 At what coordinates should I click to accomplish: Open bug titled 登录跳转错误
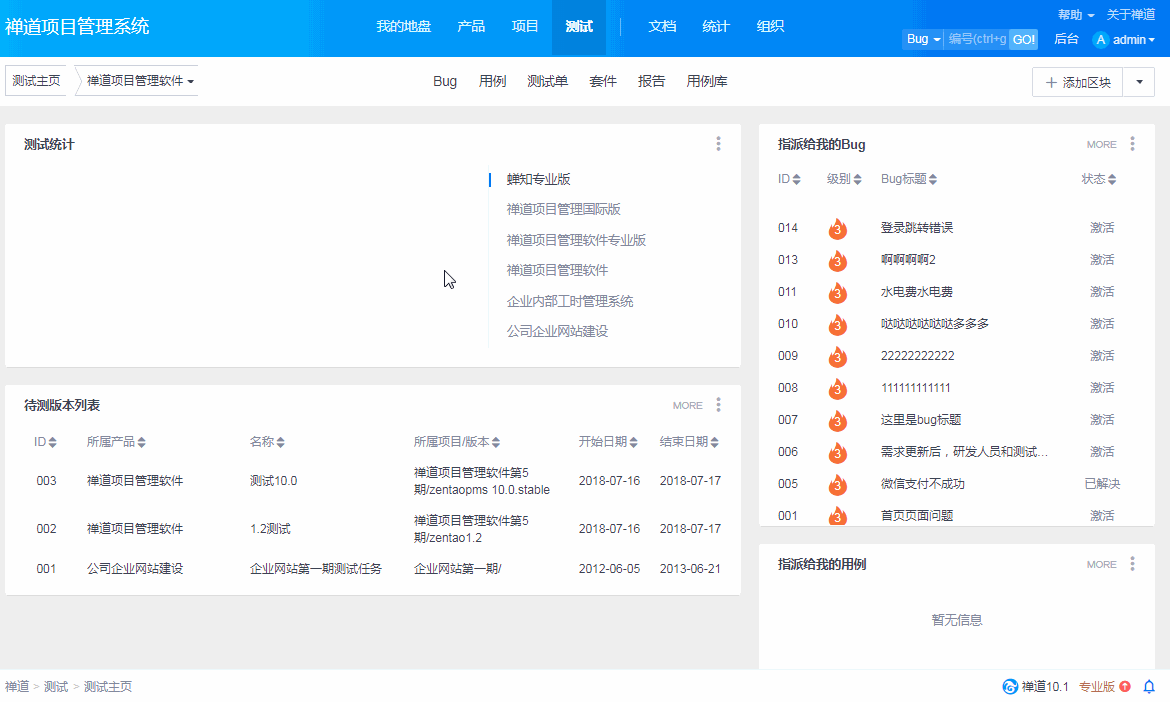coord(916,228)
